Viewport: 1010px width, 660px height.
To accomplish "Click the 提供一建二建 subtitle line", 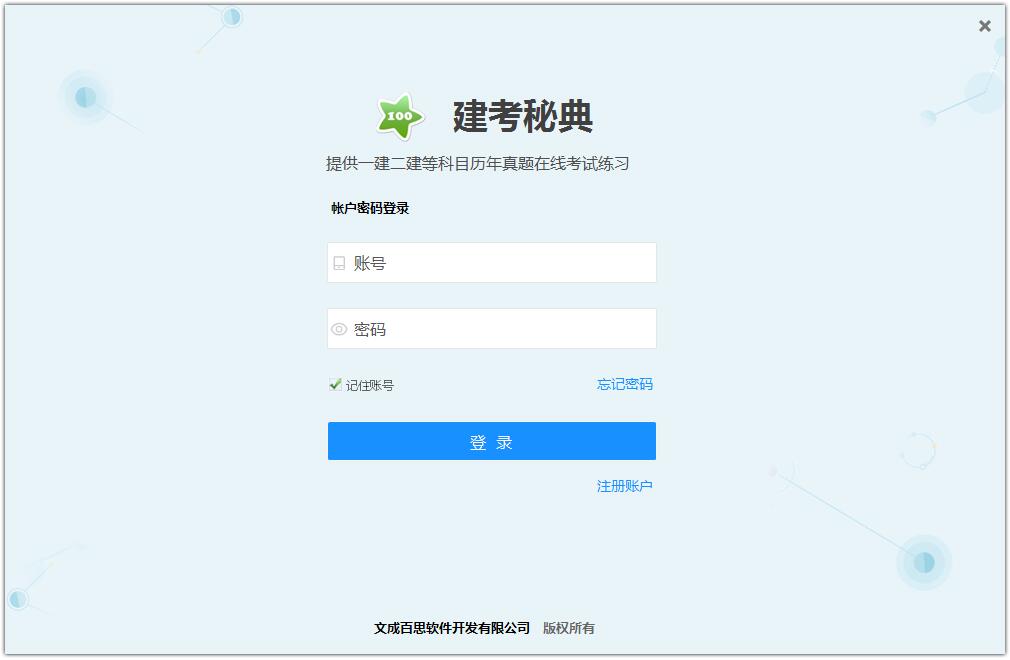I will coord(477,164).
